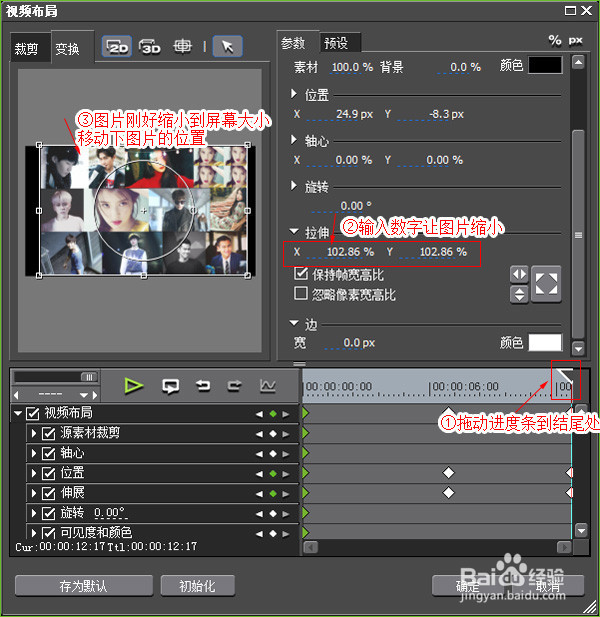Click the 素材 100.0 % opacity field
The image size is (600, 617).
352,67
